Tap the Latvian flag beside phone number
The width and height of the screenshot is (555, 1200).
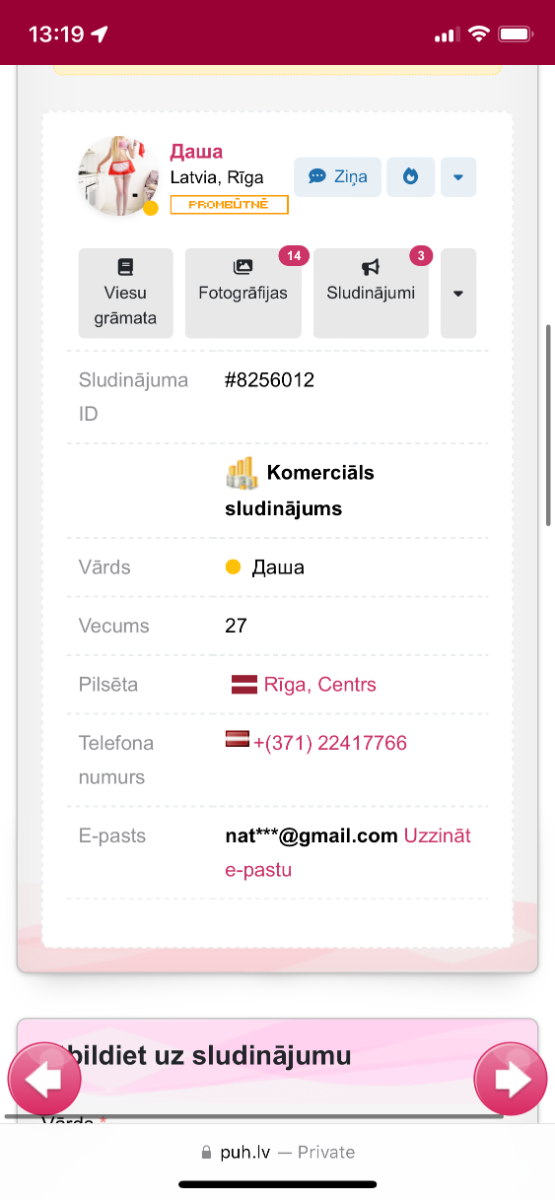click(x=237, y=740)
